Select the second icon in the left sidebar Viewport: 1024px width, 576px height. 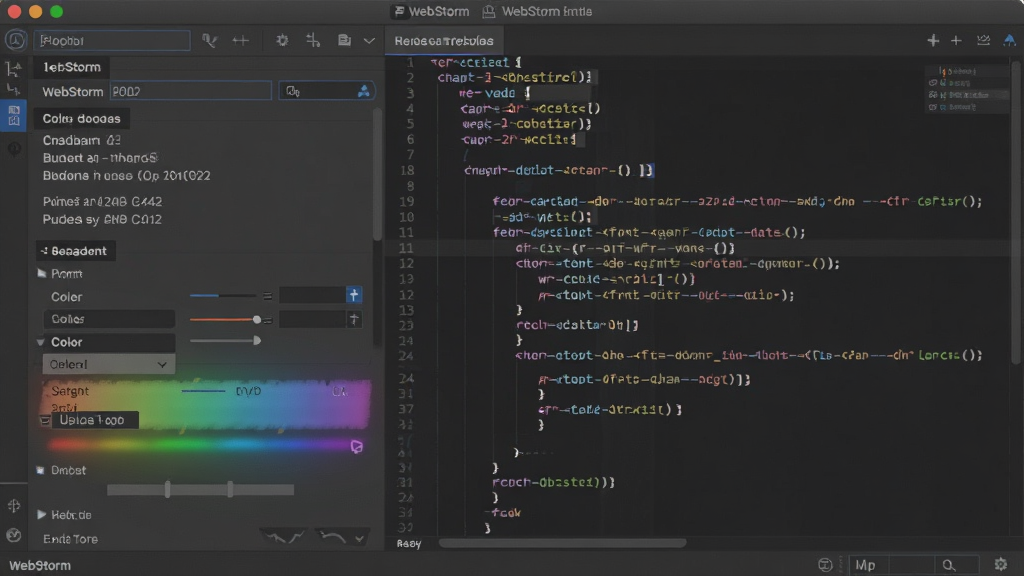point(13,89)
